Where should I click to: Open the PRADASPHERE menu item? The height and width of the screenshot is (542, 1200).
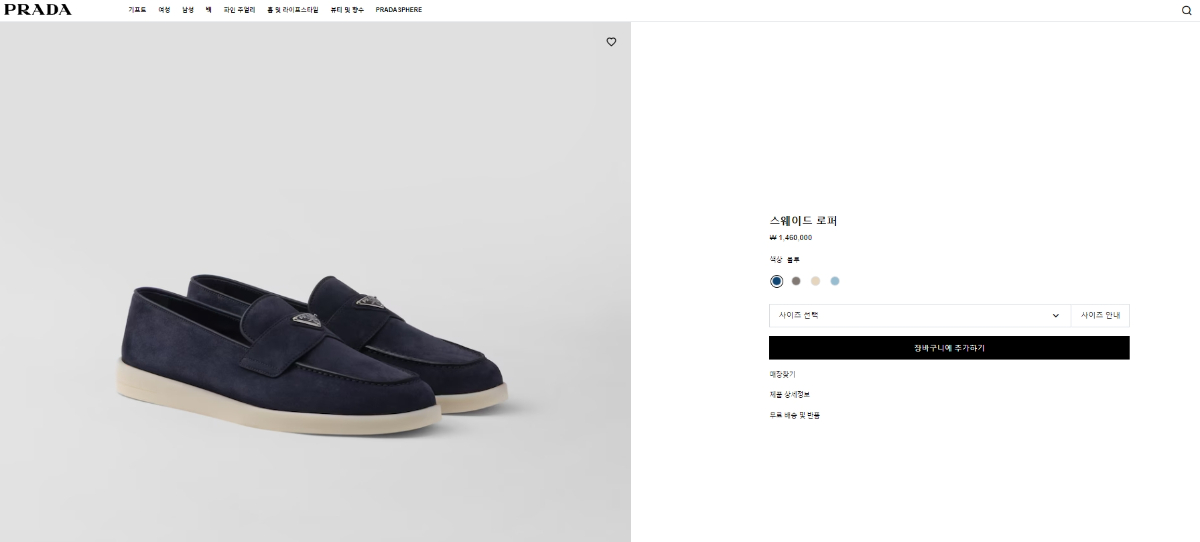pos(399,10)
